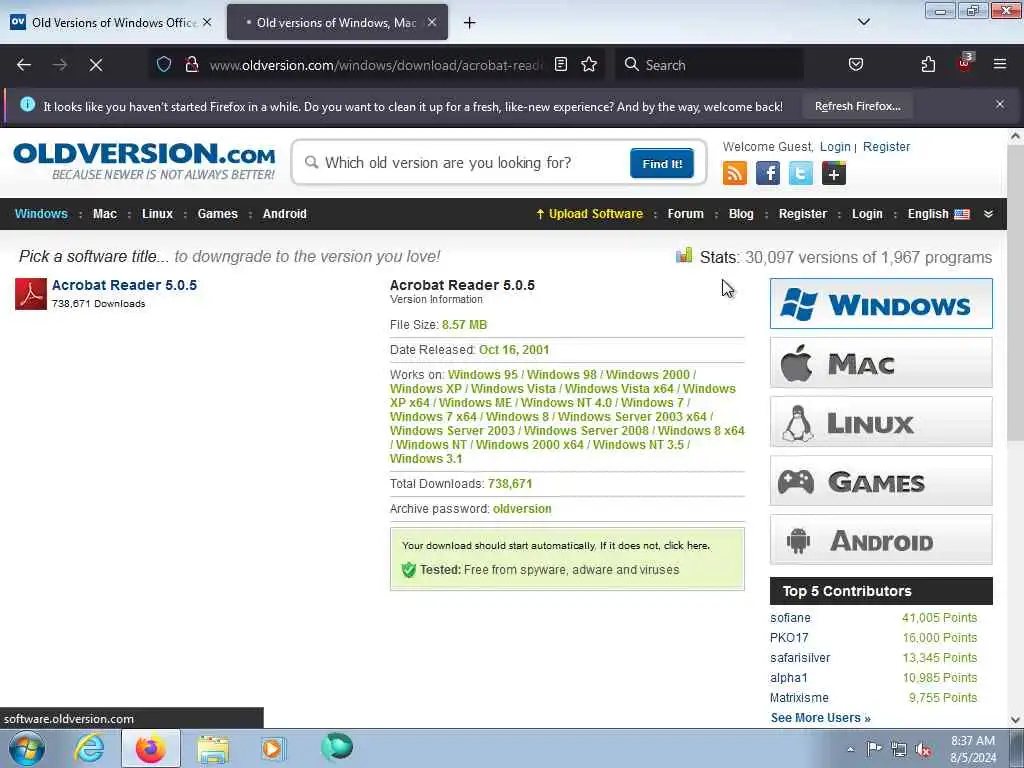
Task: Expand the navigation bar double chevron
Action: coord(988,214)
